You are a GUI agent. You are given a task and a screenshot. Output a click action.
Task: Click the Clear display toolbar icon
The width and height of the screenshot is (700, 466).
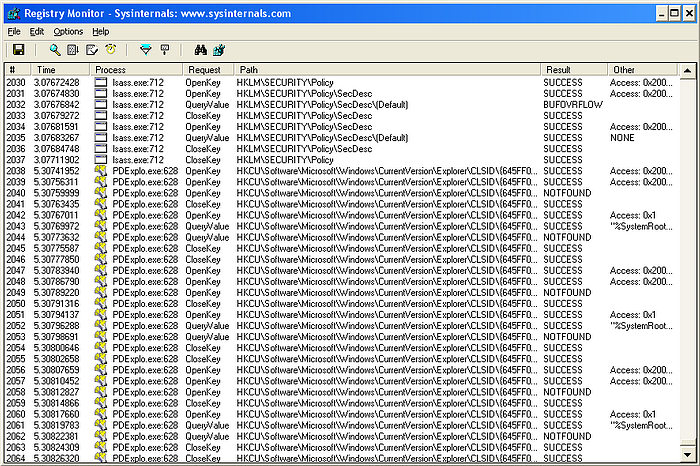pos(92,50)
